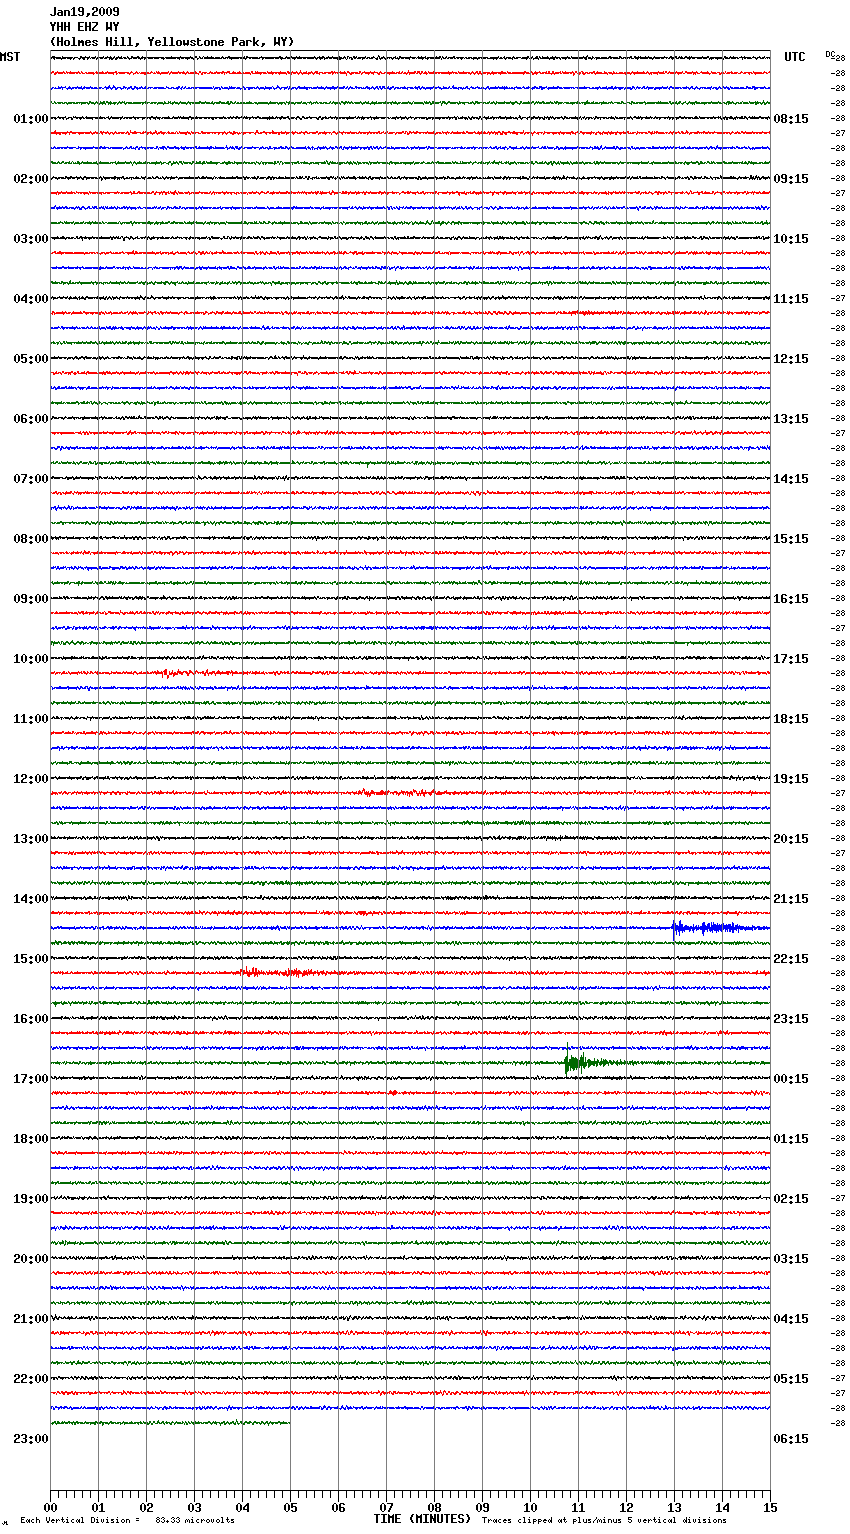The image size is (850, 1534).
Task: Click the 00 minute axis tick label
Action: click(50, 1507)
